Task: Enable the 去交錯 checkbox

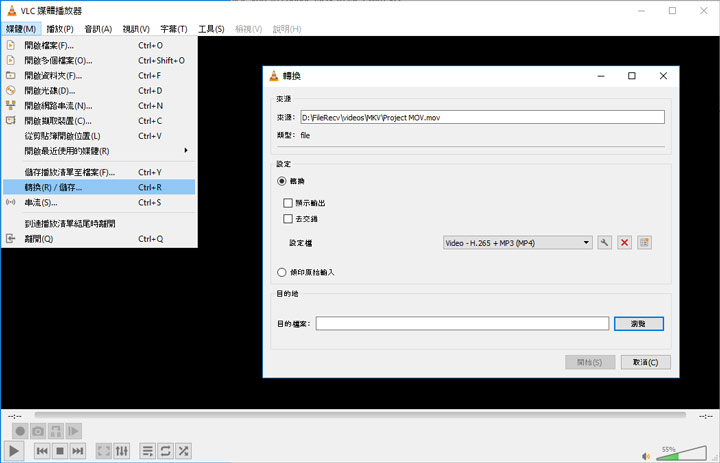Action: tap(288, 219)
